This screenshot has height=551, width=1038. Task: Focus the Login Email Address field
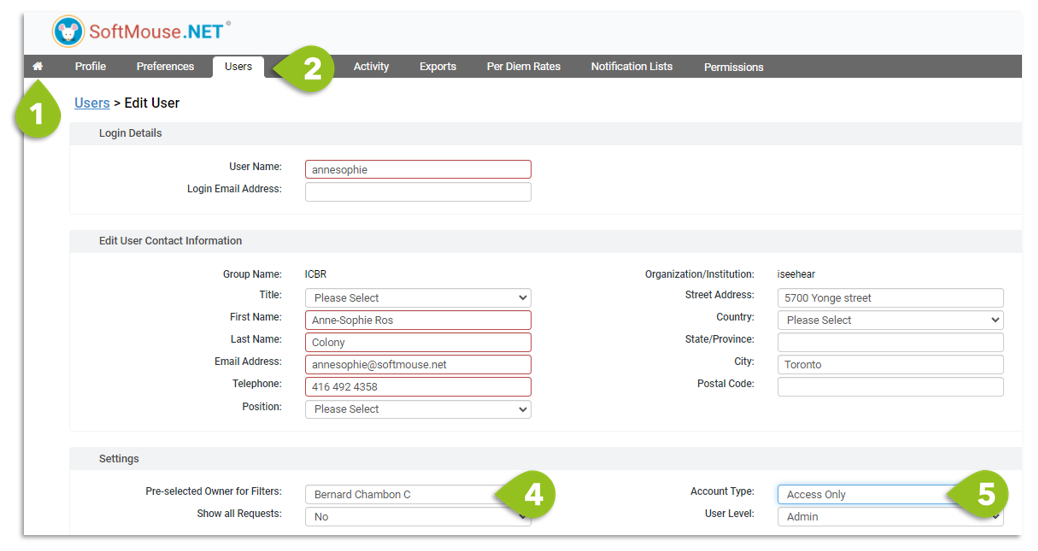(x=418, y=191)
